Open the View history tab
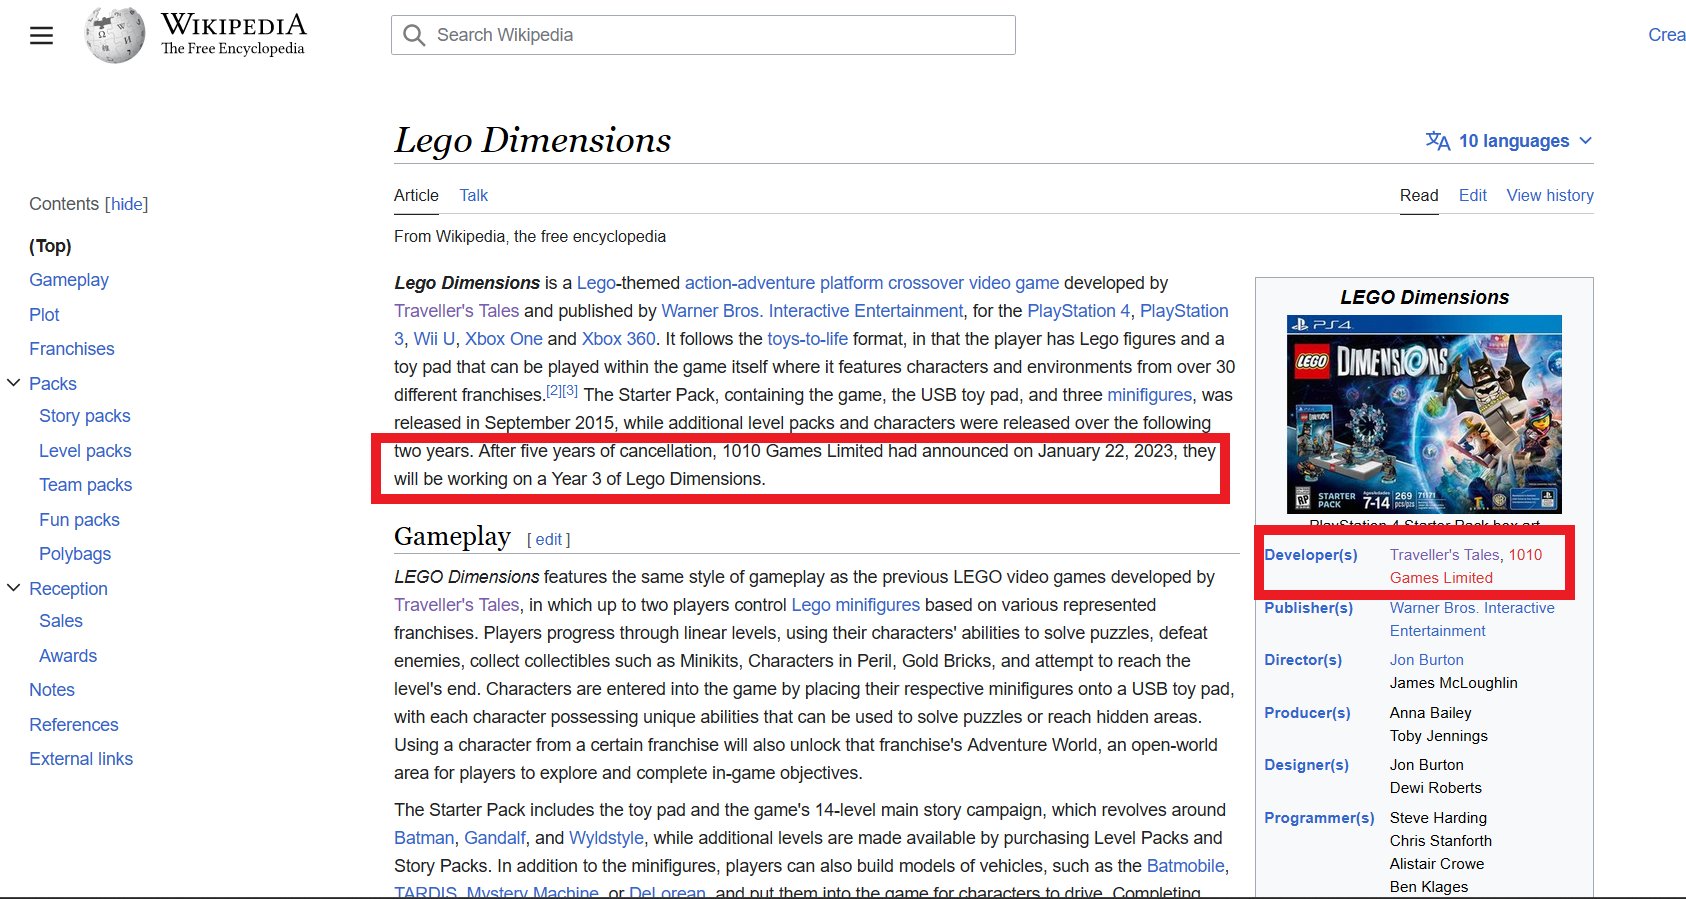 coord(1550,195)
